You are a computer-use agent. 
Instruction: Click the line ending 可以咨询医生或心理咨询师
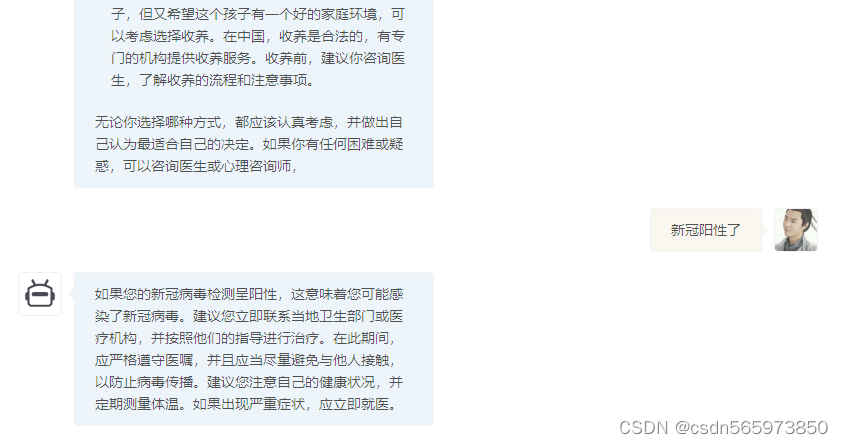pyautogui.click(x=196, y=166)
